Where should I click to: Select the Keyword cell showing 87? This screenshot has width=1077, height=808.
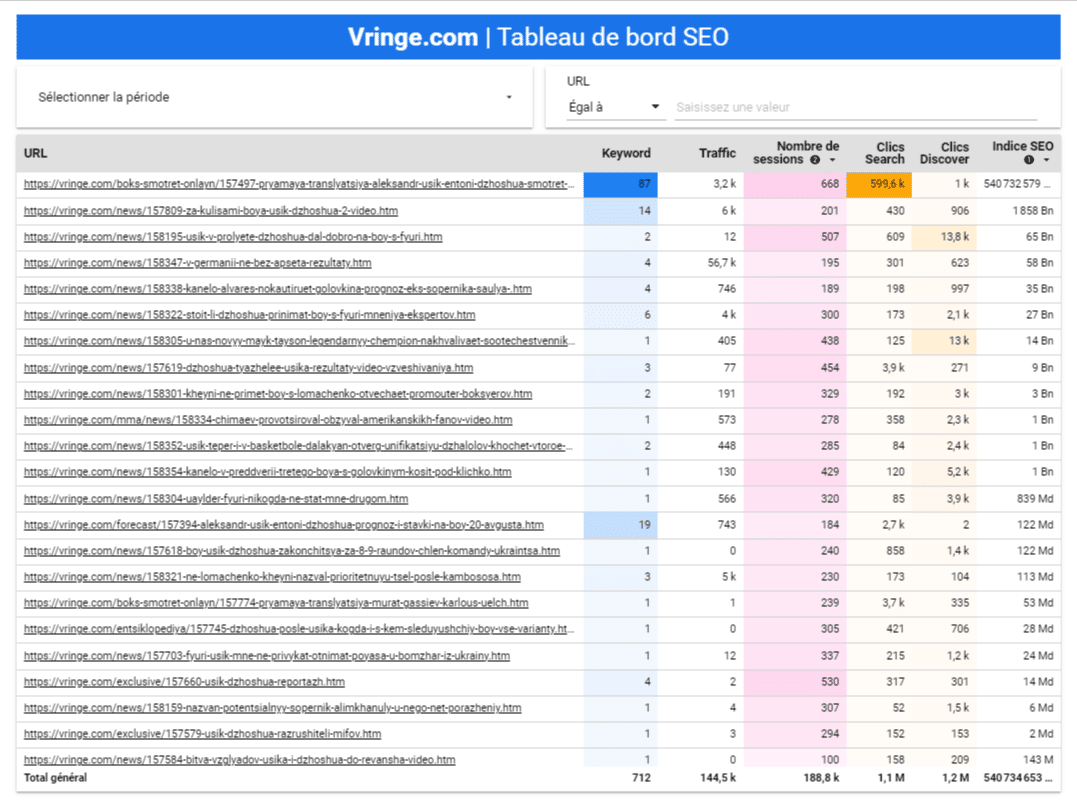pos(620,184)
